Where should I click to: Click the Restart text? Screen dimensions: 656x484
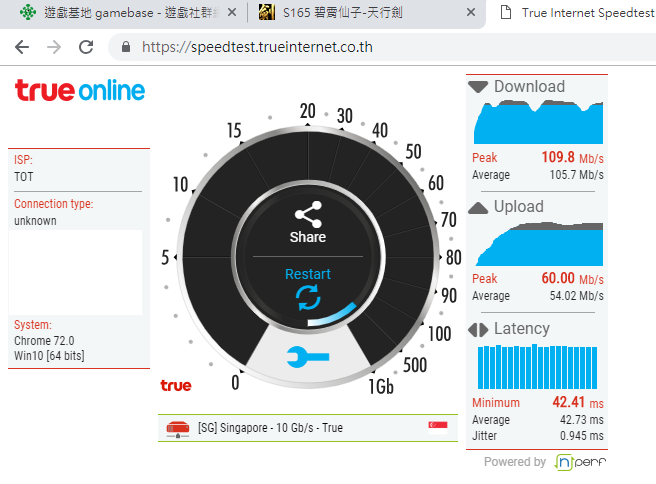tap(308, 274)
